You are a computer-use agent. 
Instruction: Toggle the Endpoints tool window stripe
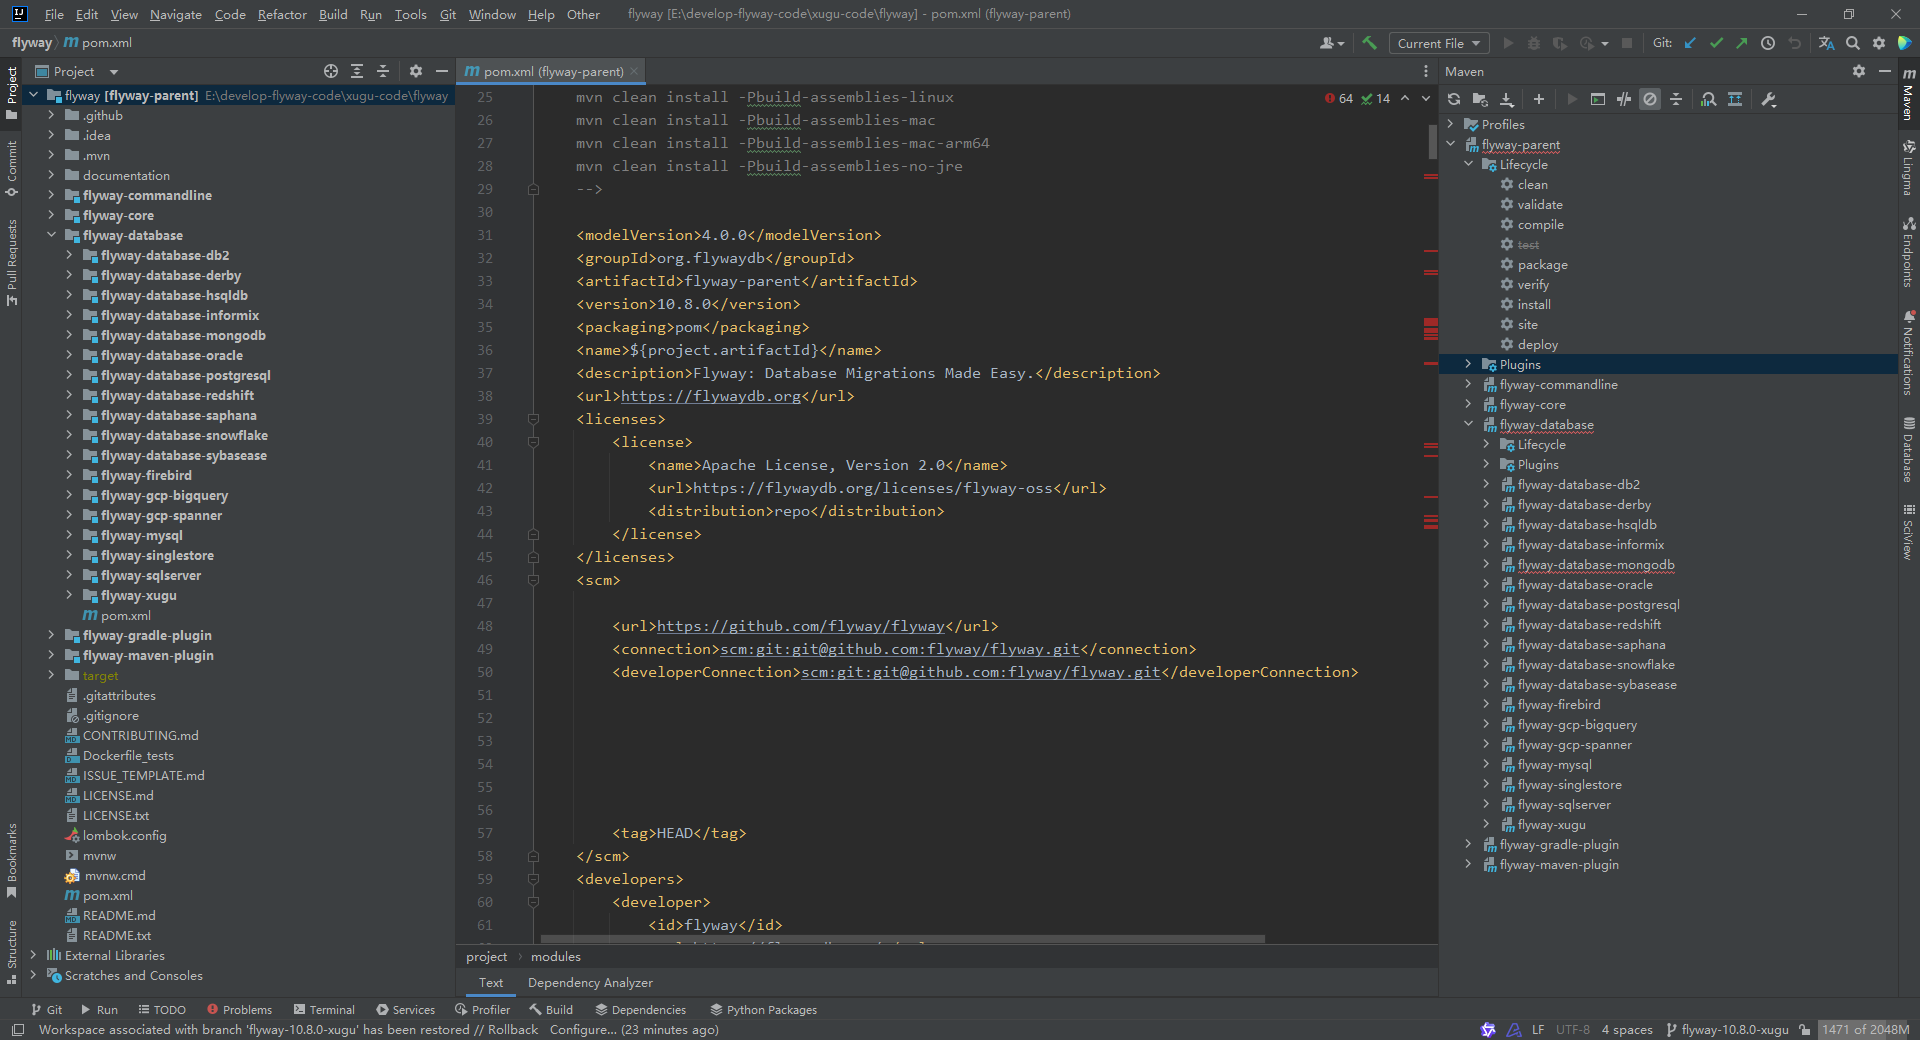(1908, 252)
